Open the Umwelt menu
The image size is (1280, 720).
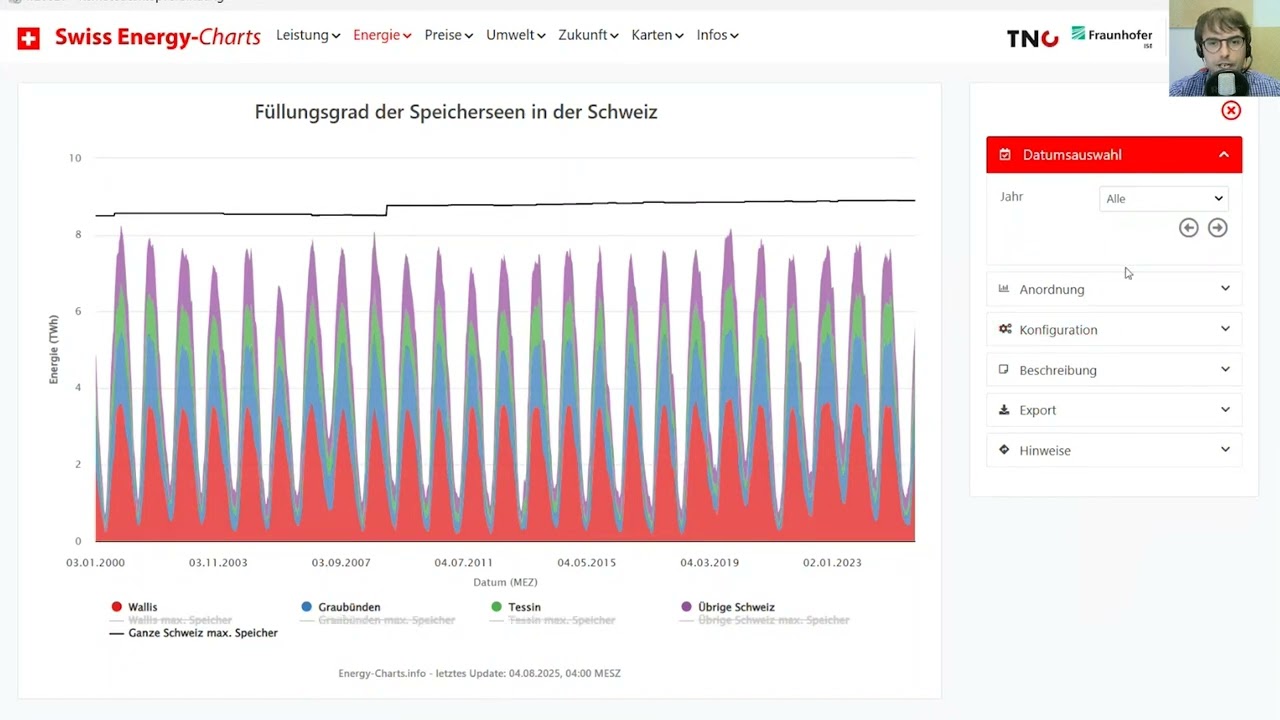tap(515, 35)
